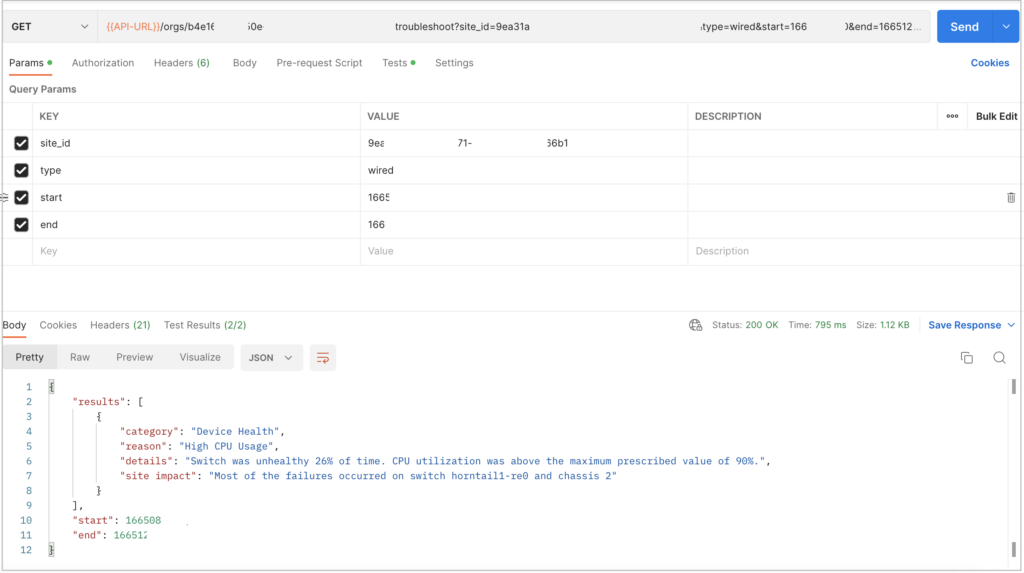The width and height of the screenshot is (1024, 573).
Task: Open the Pre-request Script tab
Action: click(319, 63)
